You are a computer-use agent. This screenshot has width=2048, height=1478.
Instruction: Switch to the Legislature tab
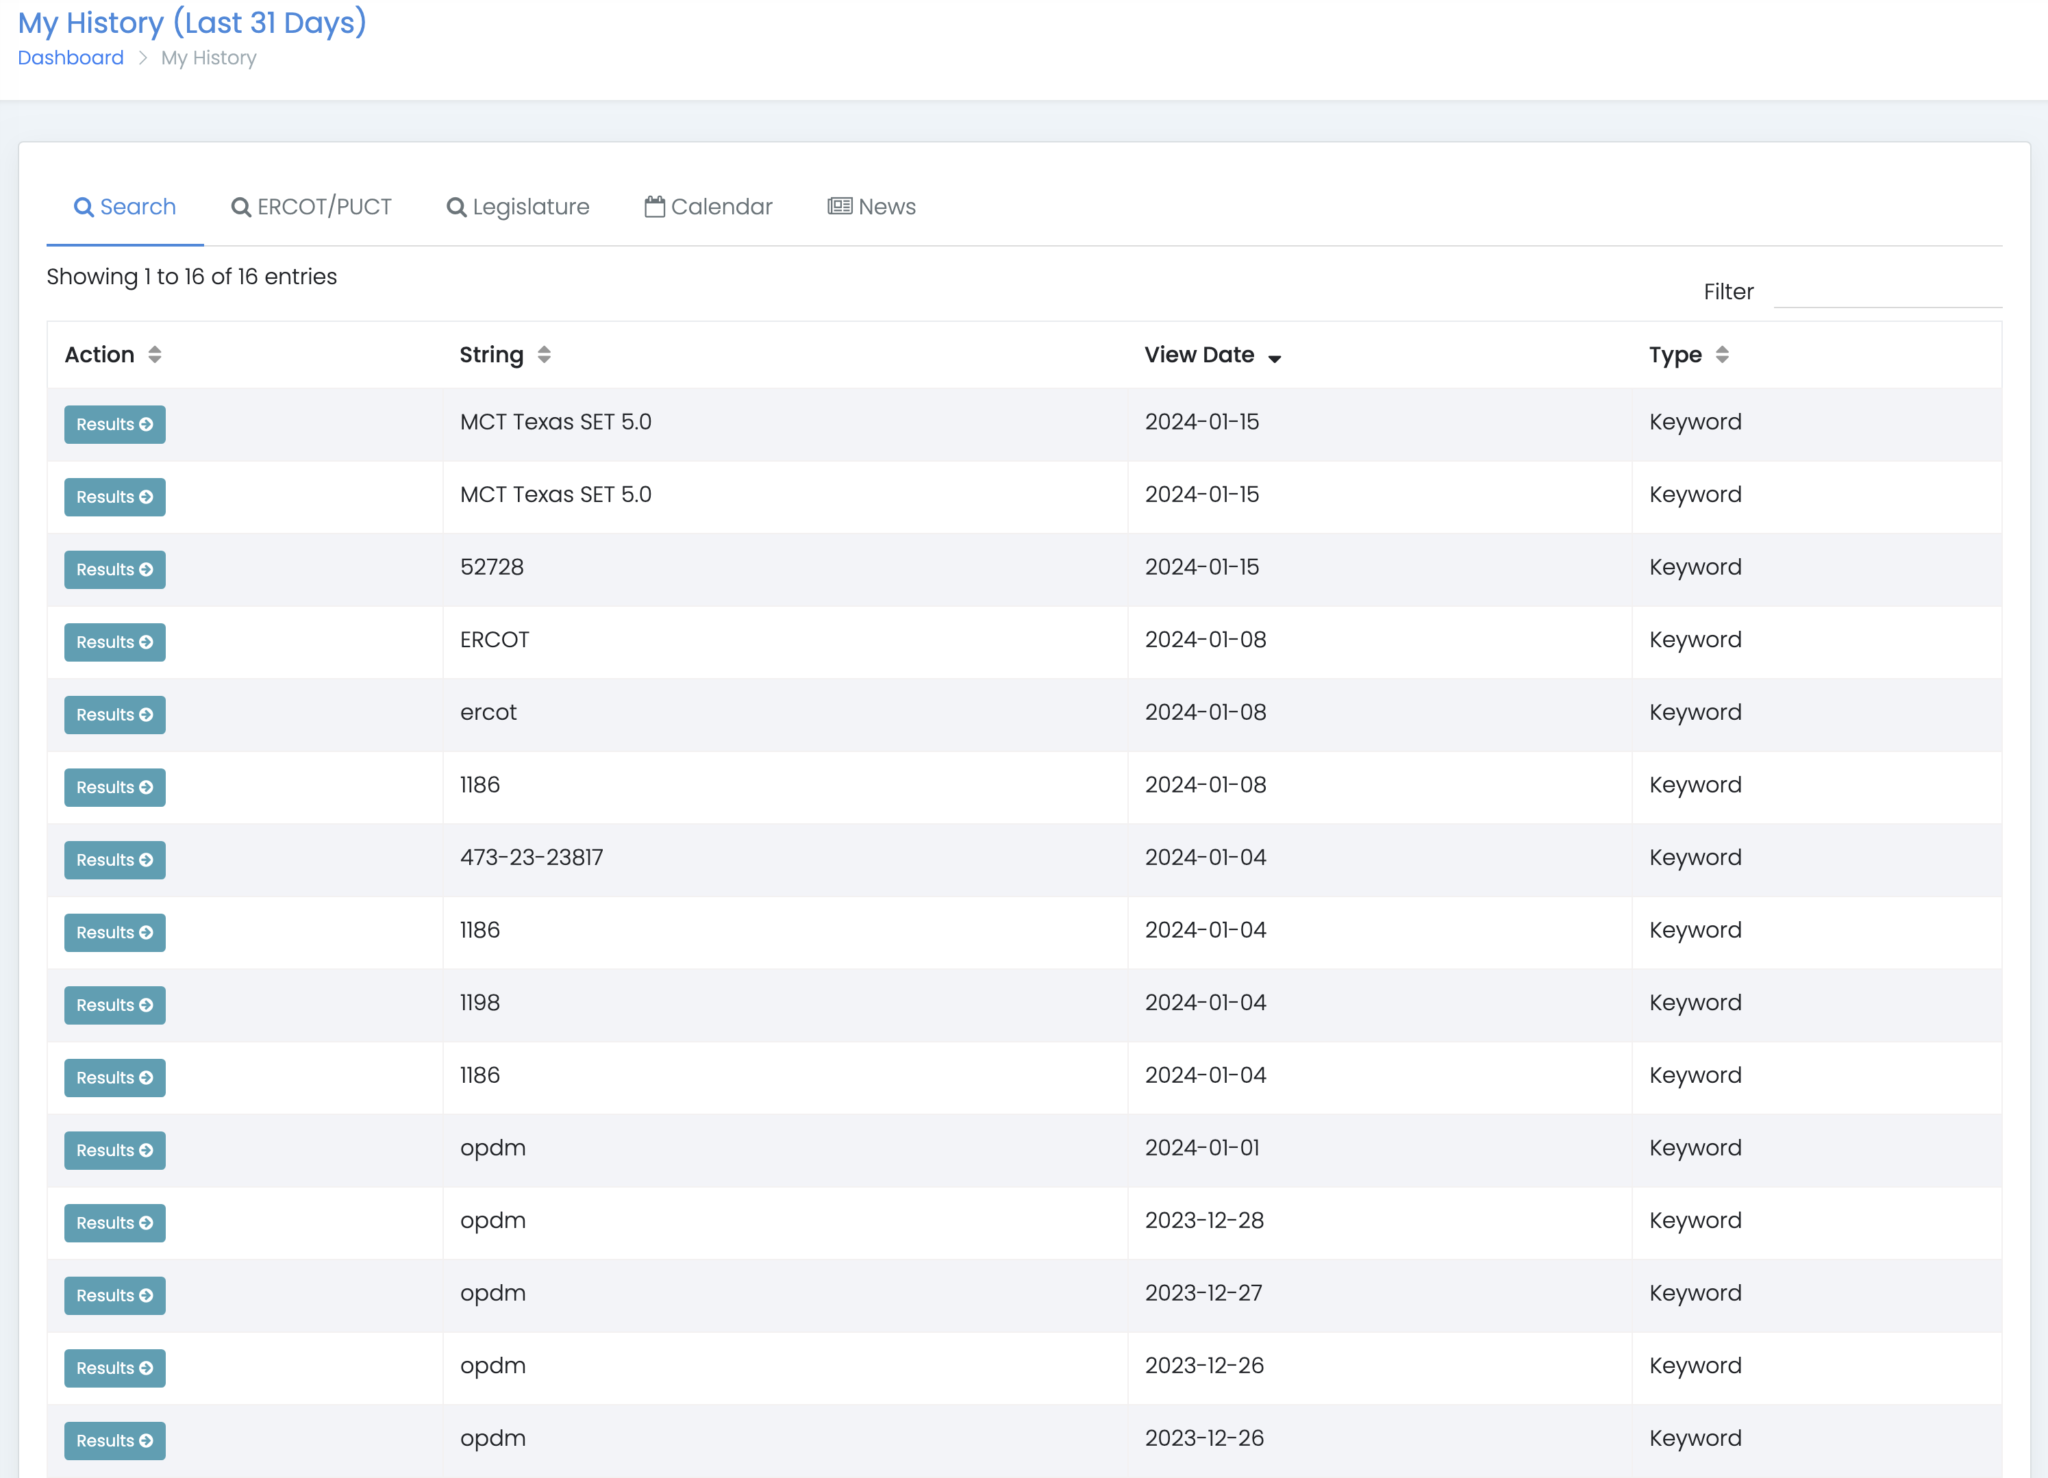point(518,207)
